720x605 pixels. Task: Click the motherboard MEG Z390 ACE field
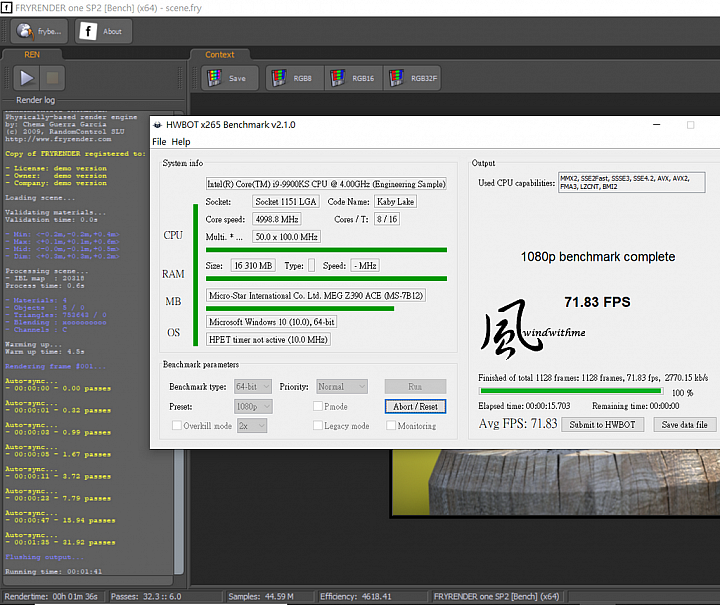316,295
